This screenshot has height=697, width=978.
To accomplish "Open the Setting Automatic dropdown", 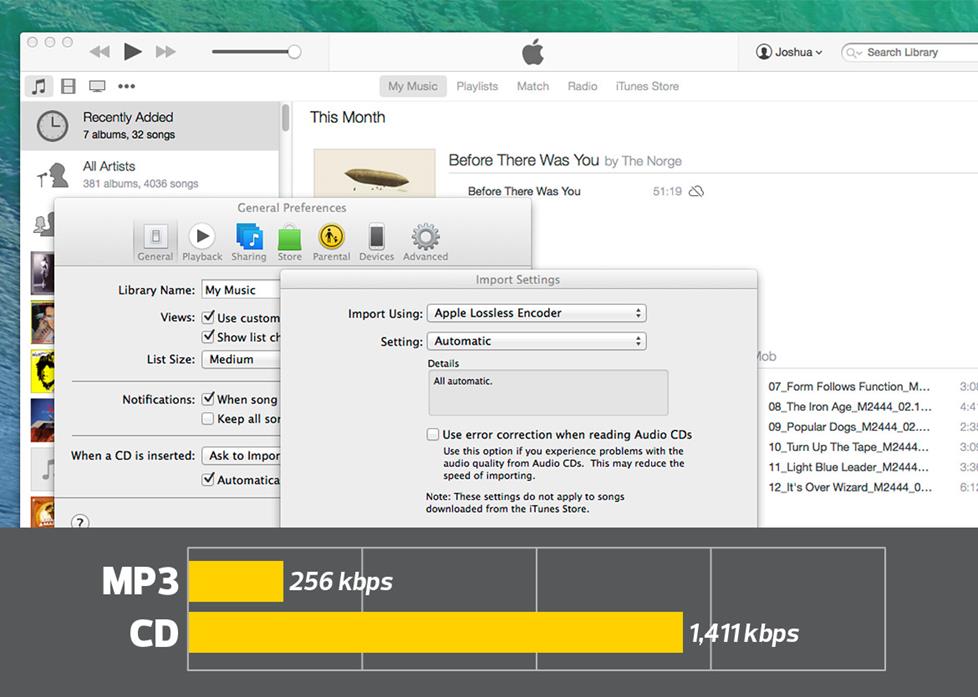I will (536, 341).
